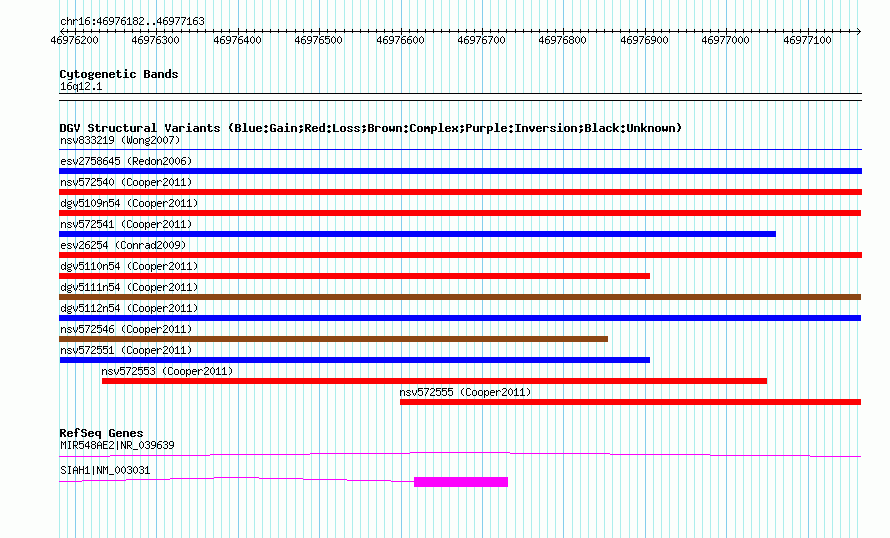Image resolution: width=890 pixels, height=538 pixels.
Task: Click the 46977100 ruler coordinate
Action: (807, 40)
